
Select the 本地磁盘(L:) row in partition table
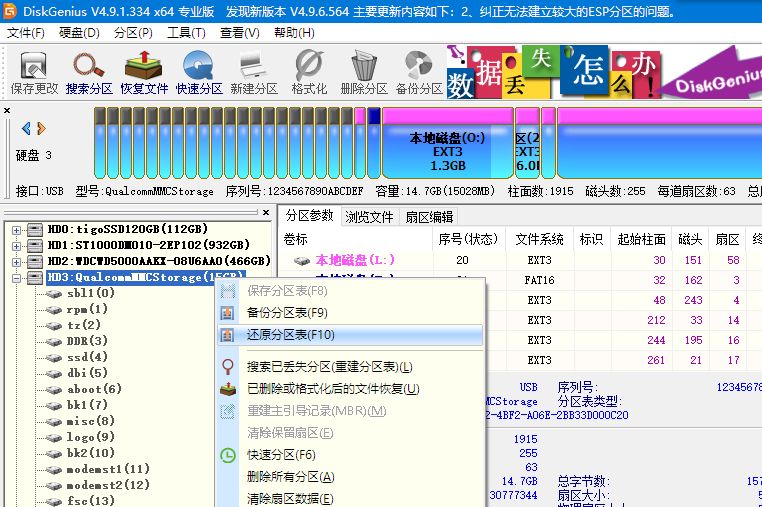click(520, 260)
